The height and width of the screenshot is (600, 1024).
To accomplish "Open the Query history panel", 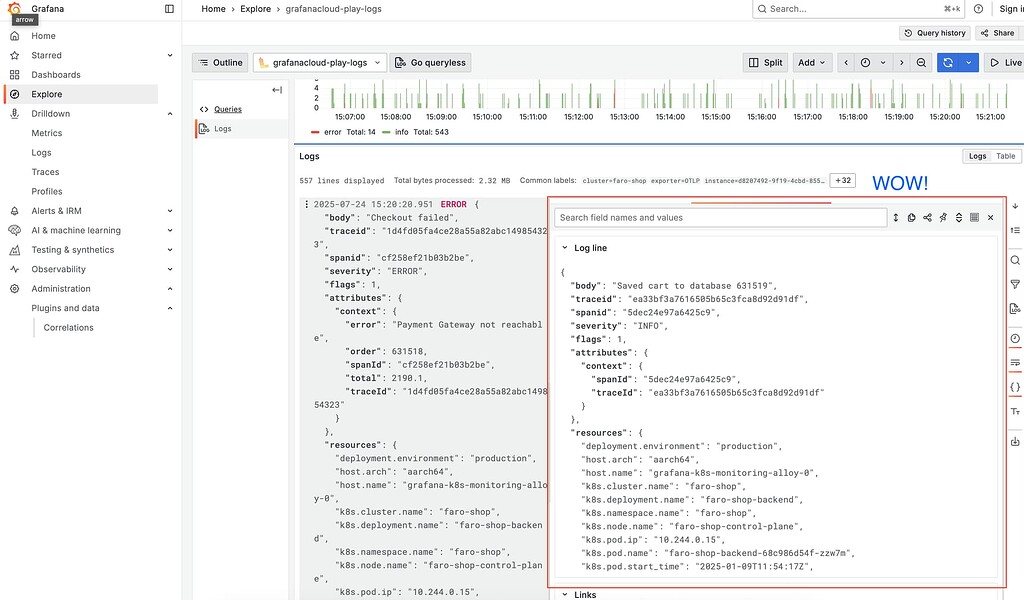I will point(934,32).
